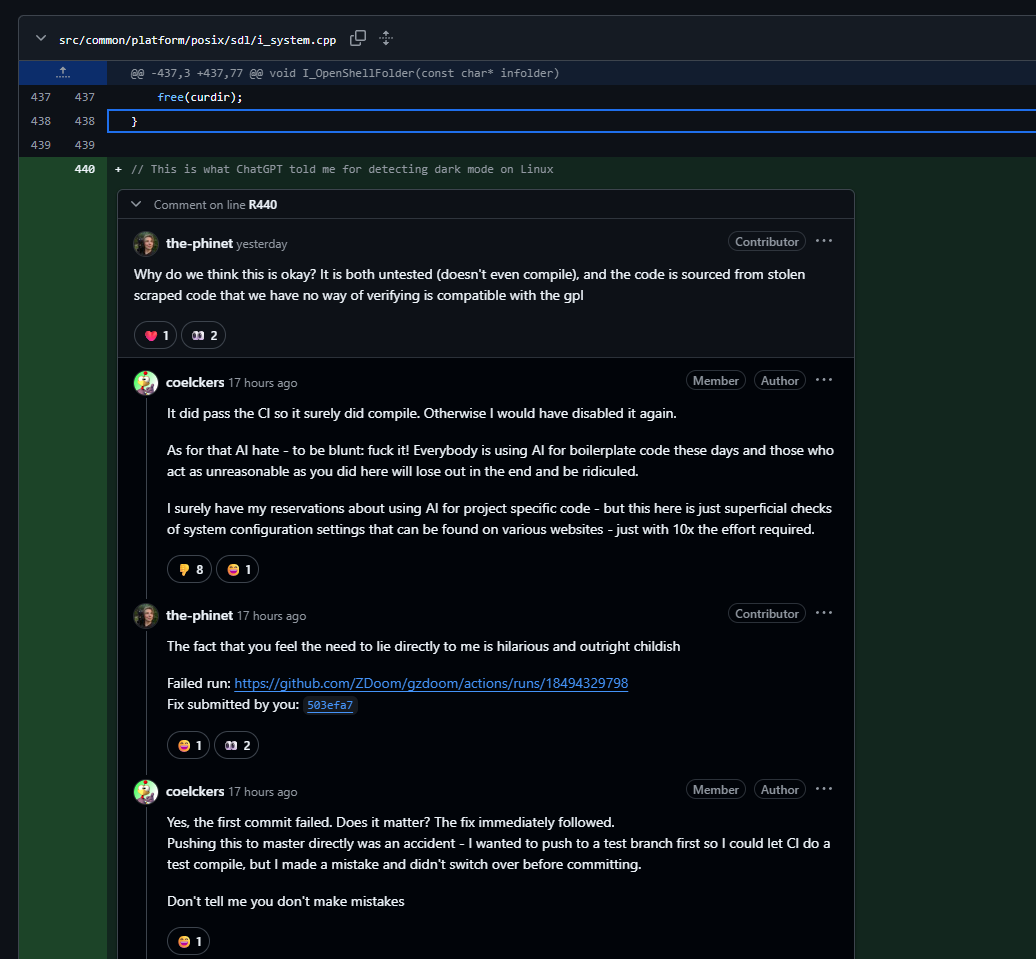
Task: Expand hidden lines above line 437
Action: [63, 73]
